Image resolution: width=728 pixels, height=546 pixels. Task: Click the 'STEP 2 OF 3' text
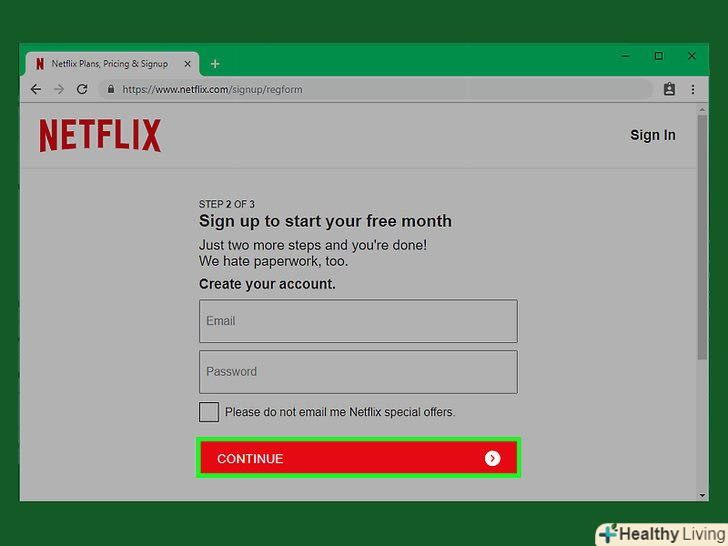tap(227, 204)
